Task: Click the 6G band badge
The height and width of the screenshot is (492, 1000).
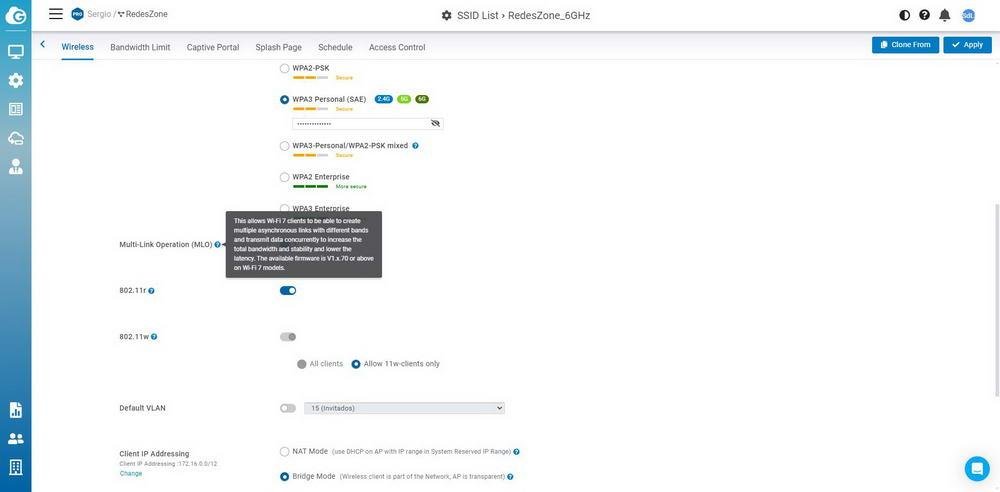Action: 422,99
